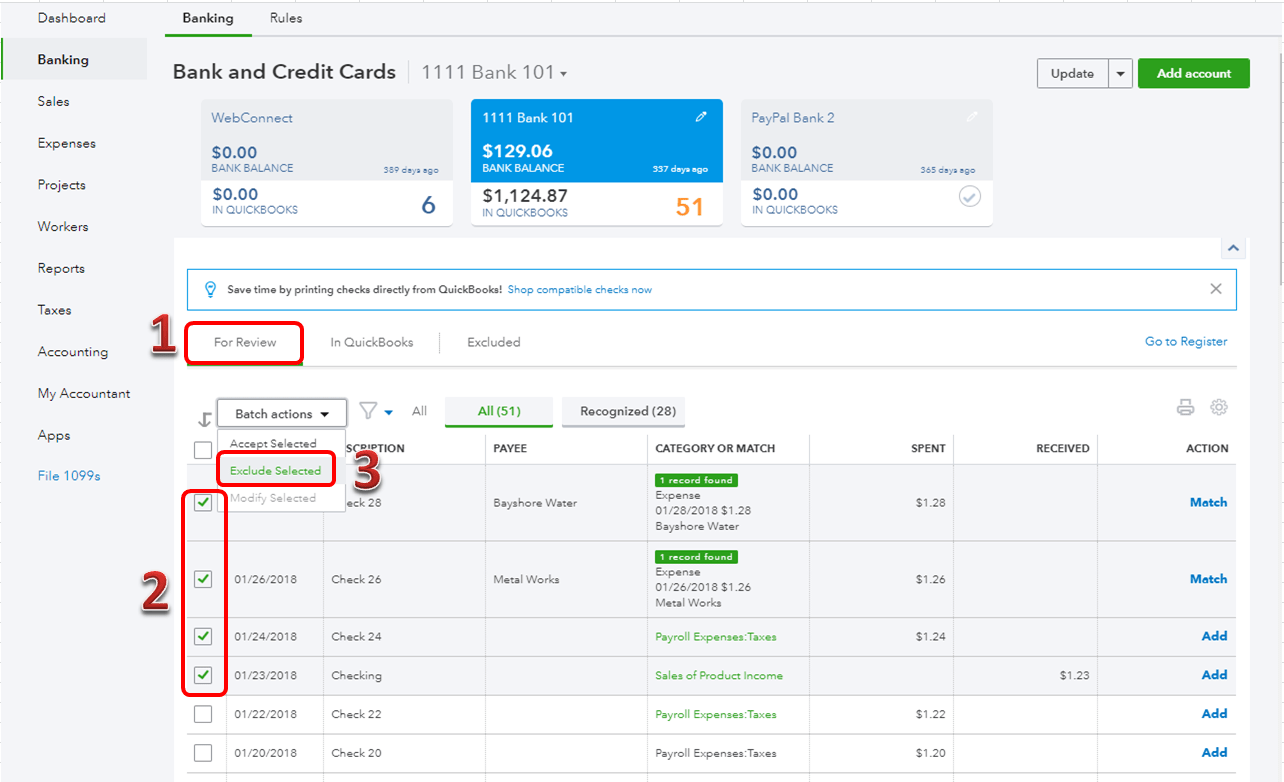Collapse the banking panel with the top-right chevron
The height and width of the screenshot is (782, 1284).
click(1233, 247)
